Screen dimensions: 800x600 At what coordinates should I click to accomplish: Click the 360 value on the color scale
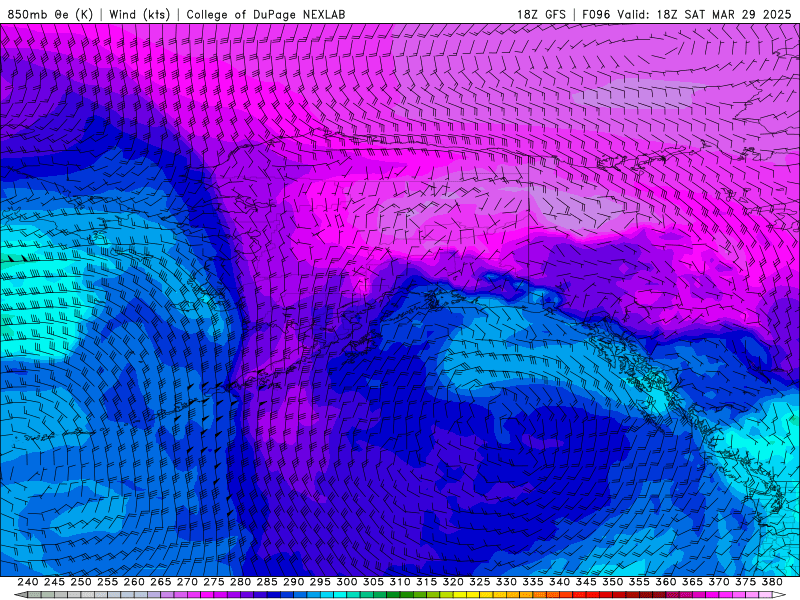click(665, 582)
